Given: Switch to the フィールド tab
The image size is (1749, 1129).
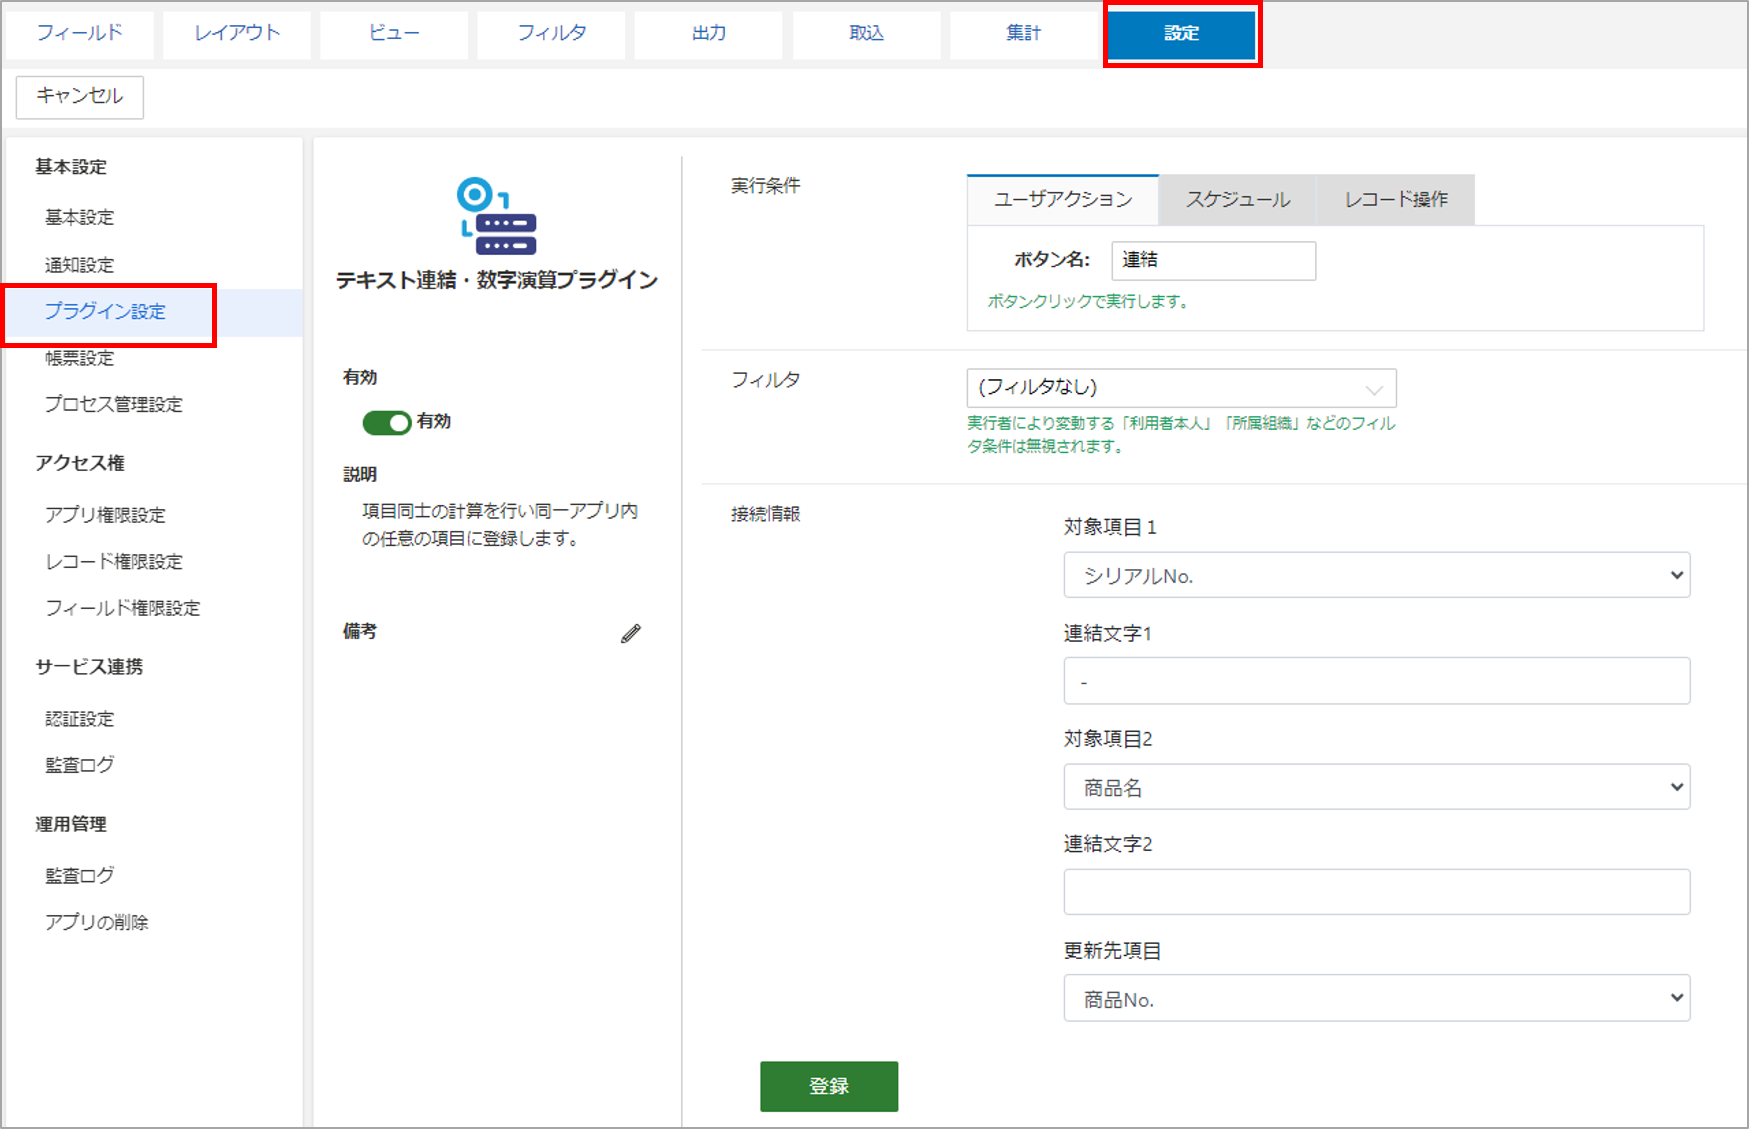Looking at the screenshot, I should point(80,33).
